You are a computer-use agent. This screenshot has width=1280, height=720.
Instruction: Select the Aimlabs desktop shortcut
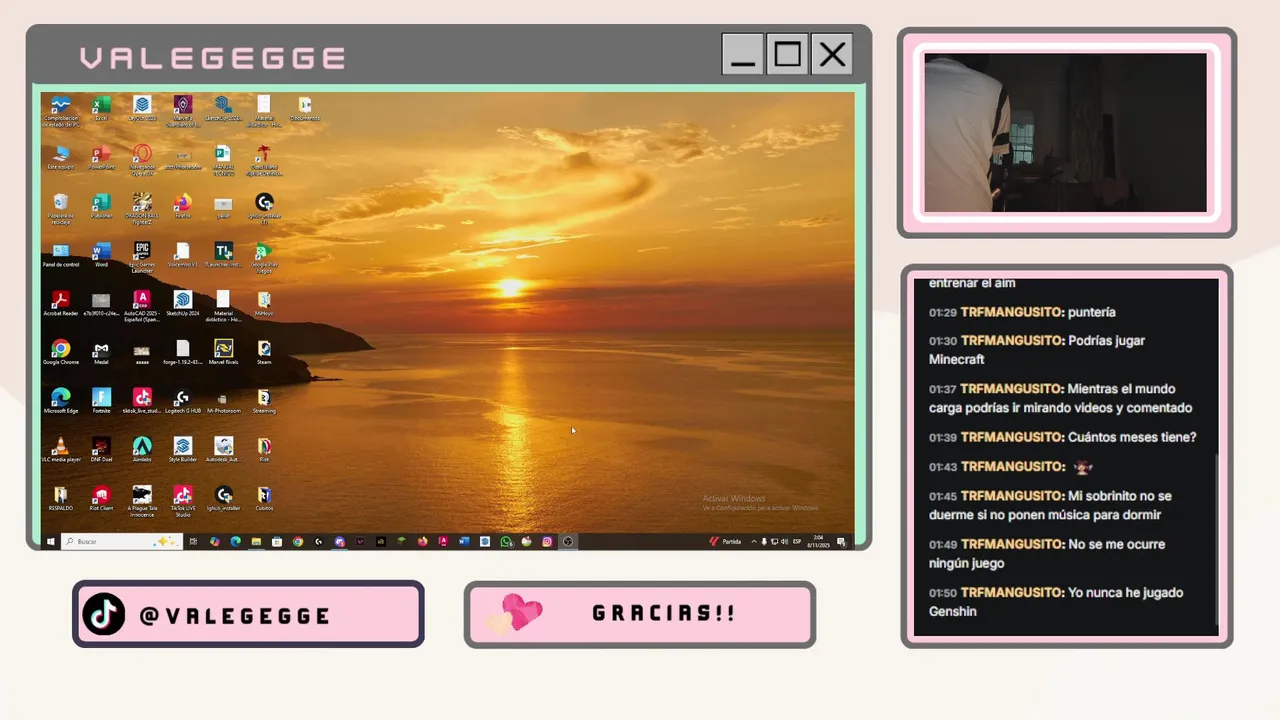point(142,449)
